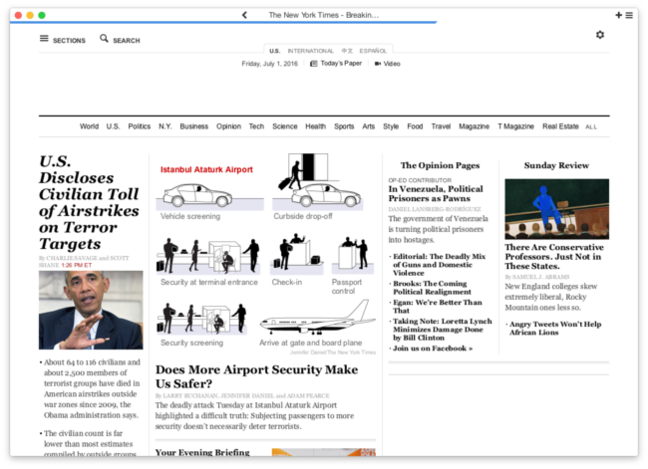This screenshot has height=469, width=648.
Task: Go back using the browser back arrow
Action: [x=244, y=15]
